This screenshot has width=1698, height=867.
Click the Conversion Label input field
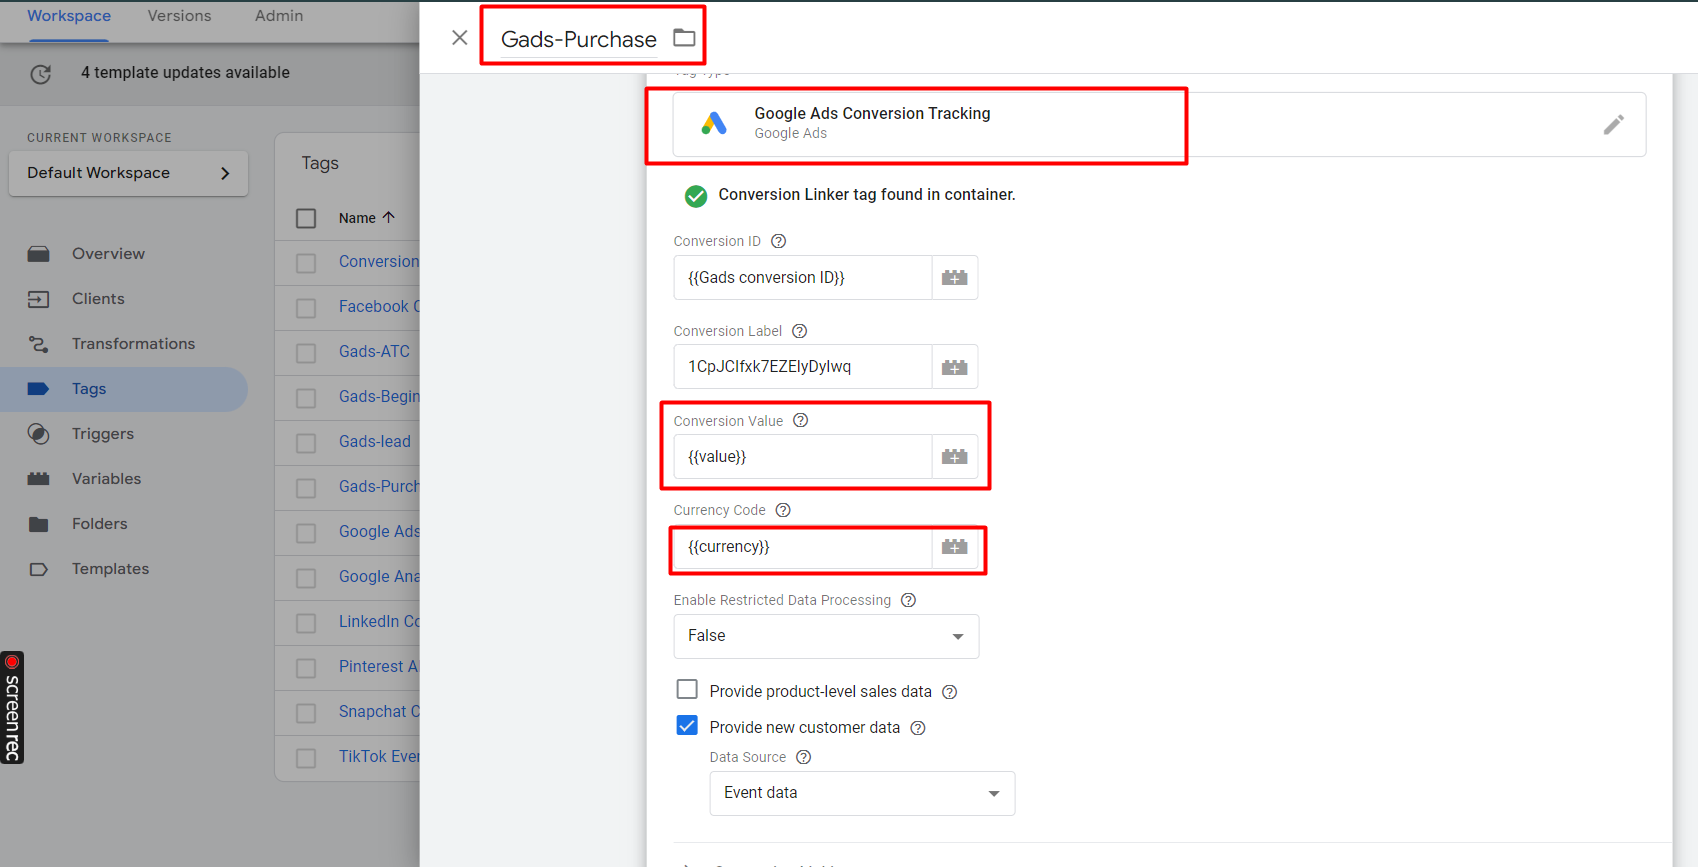click(x=803, y=367)
